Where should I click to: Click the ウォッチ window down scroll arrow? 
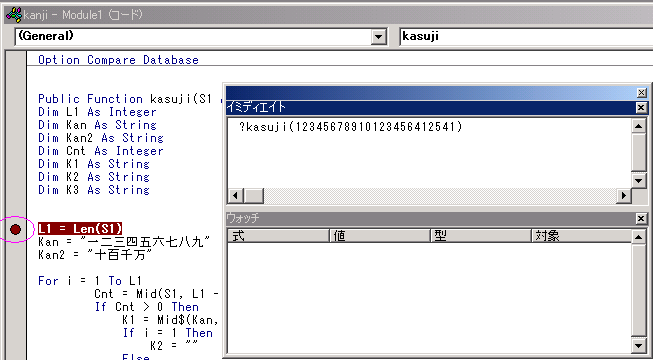click(638, 345)
